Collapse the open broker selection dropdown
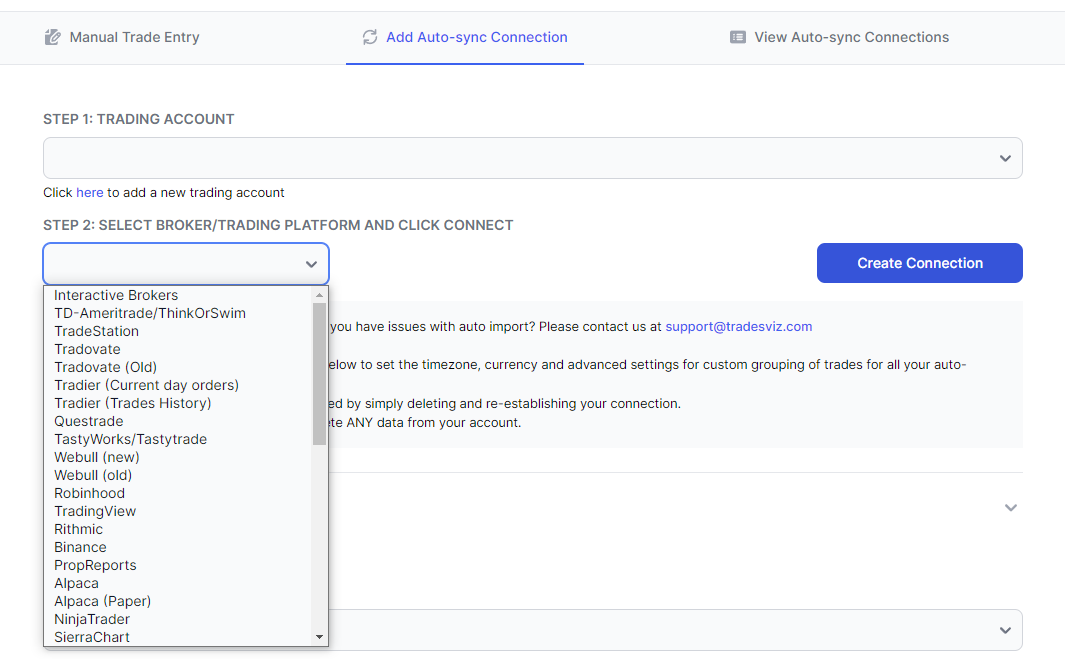The image size is (1065, 659). tap(310, 263)
